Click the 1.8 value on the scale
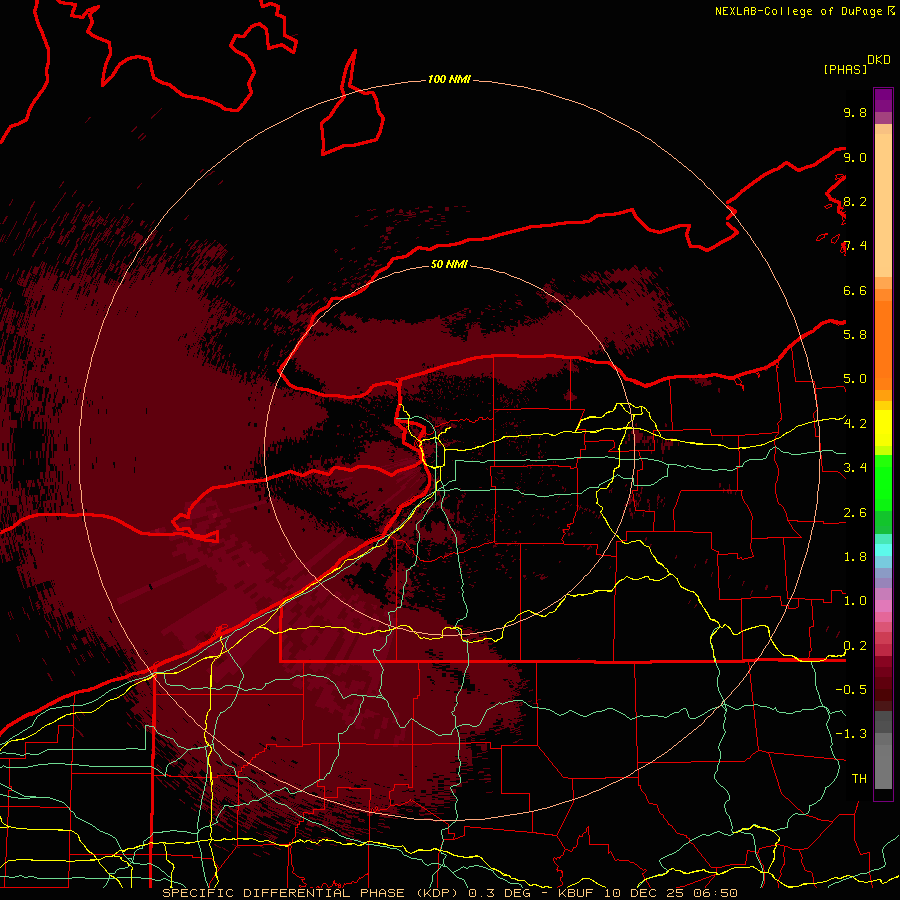 click(x=855, y=556)
